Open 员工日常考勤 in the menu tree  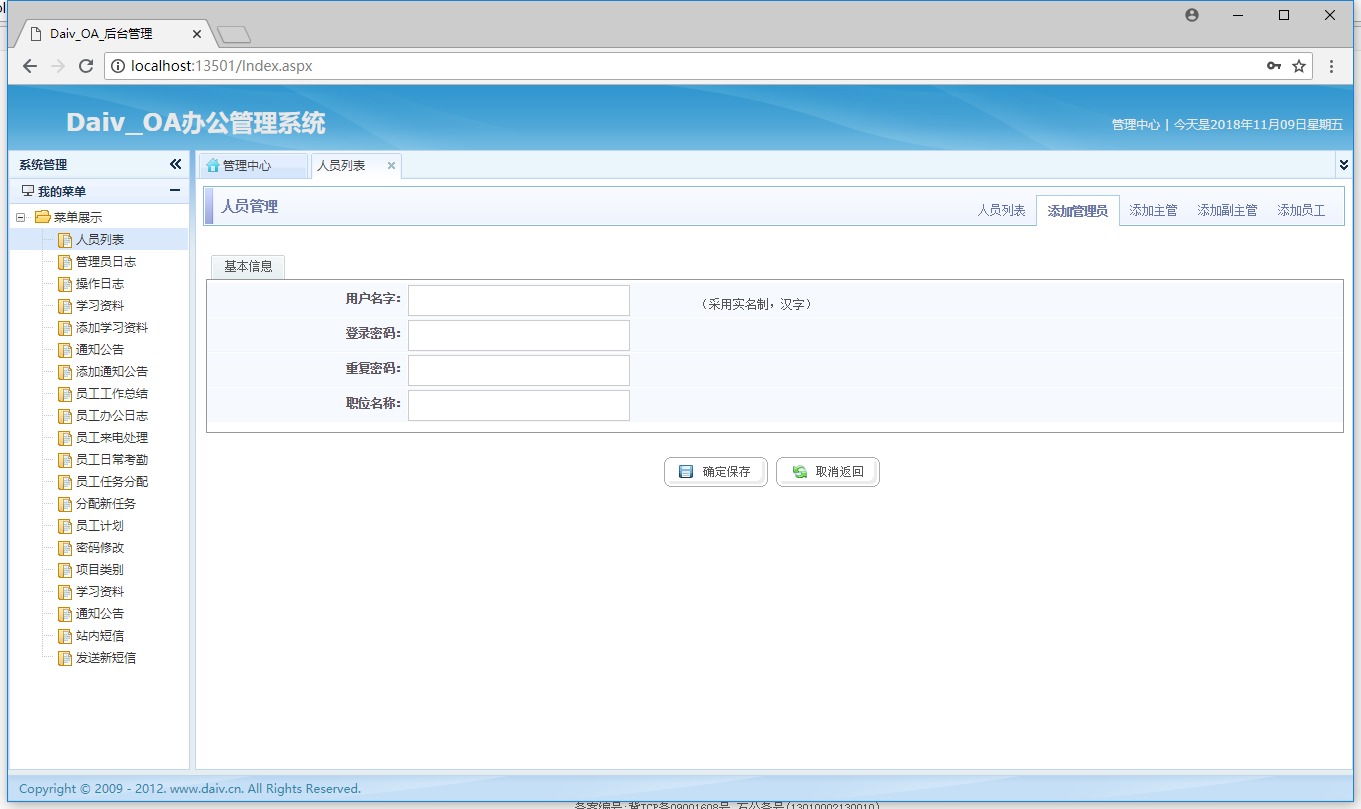click(x=112, y=460)
